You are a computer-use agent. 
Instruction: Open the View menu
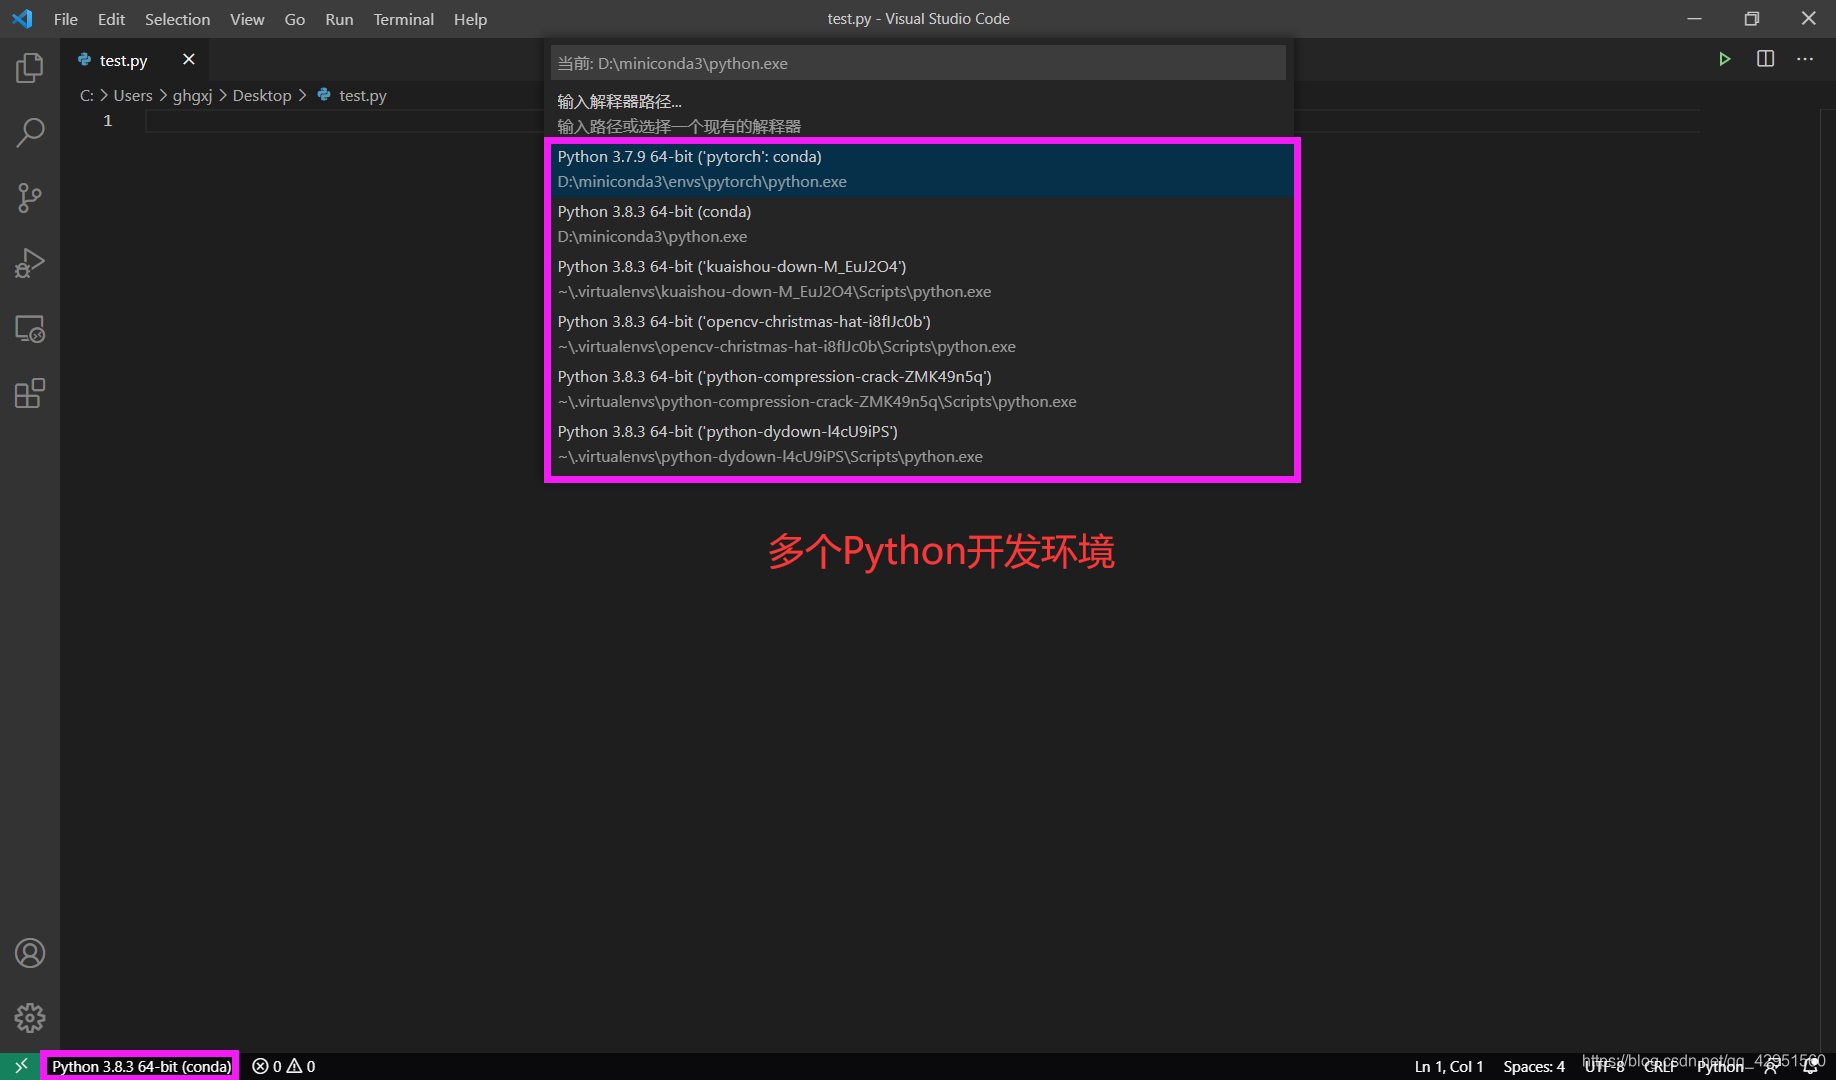coord(247,19)
